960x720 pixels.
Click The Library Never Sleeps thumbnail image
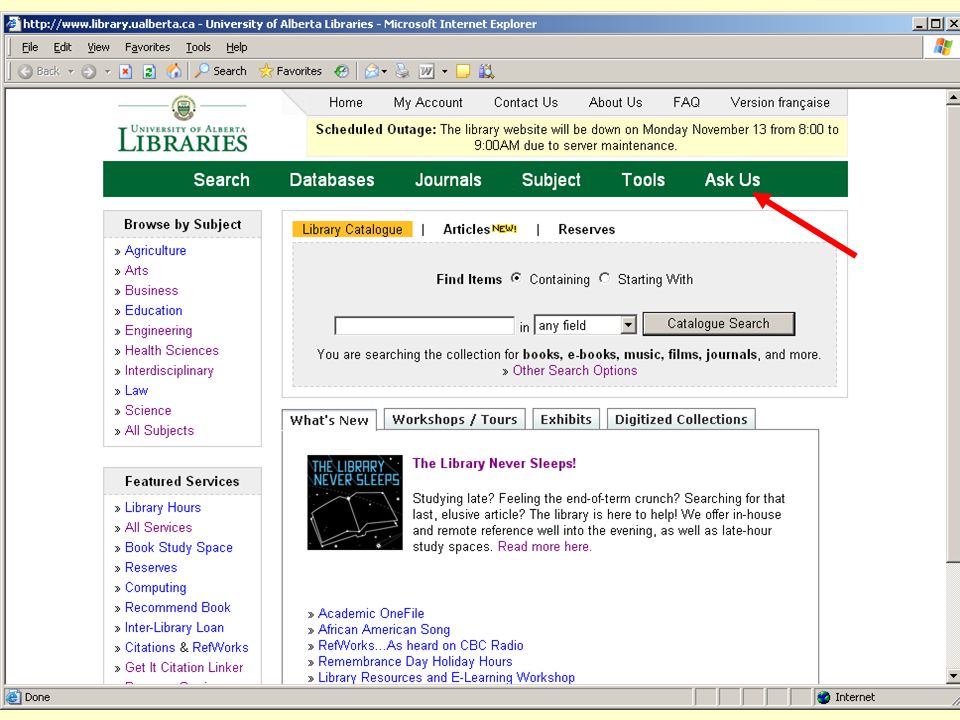[355, 502]
